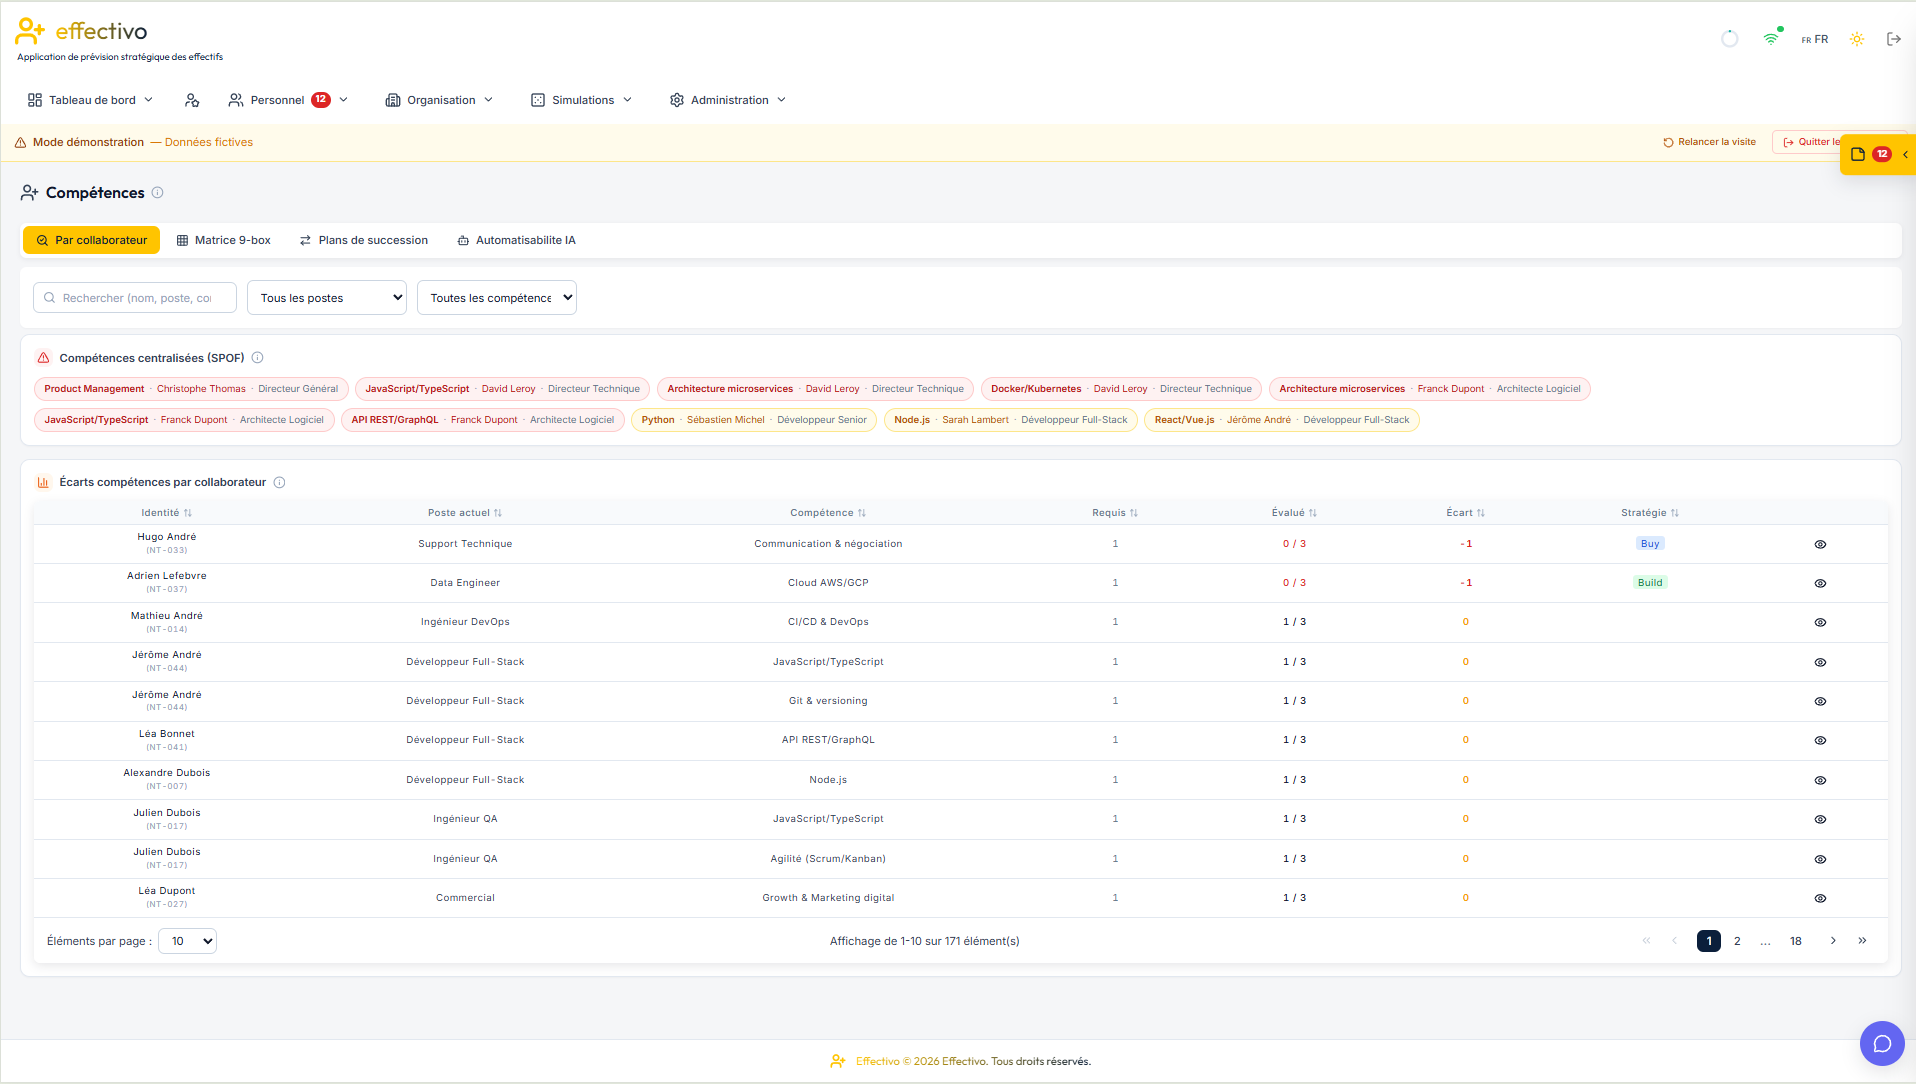1916x1084 pixels.
Task: View details for Léa Dupont row
Action: [1820, 898]
